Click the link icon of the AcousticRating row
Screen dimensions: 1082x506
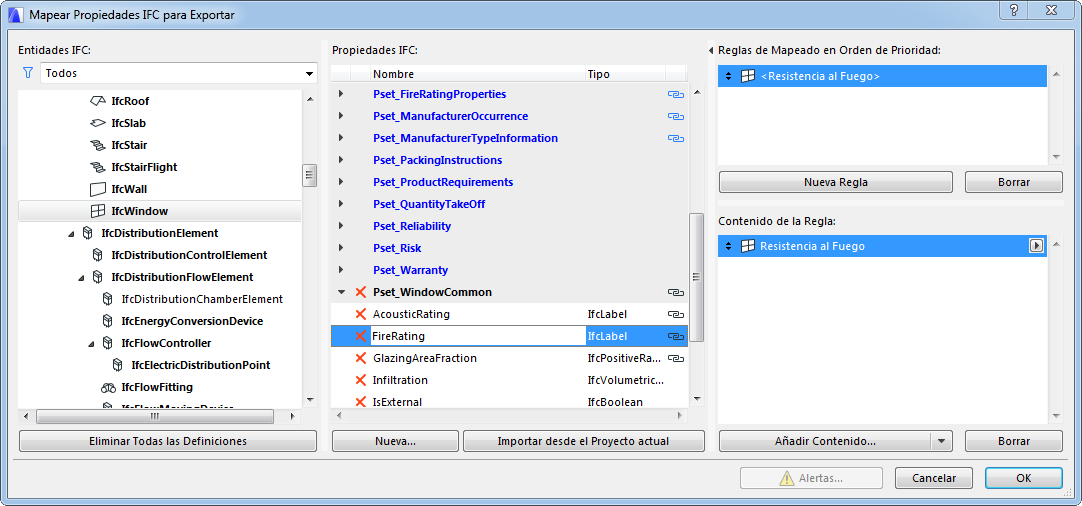coord(676,314)
